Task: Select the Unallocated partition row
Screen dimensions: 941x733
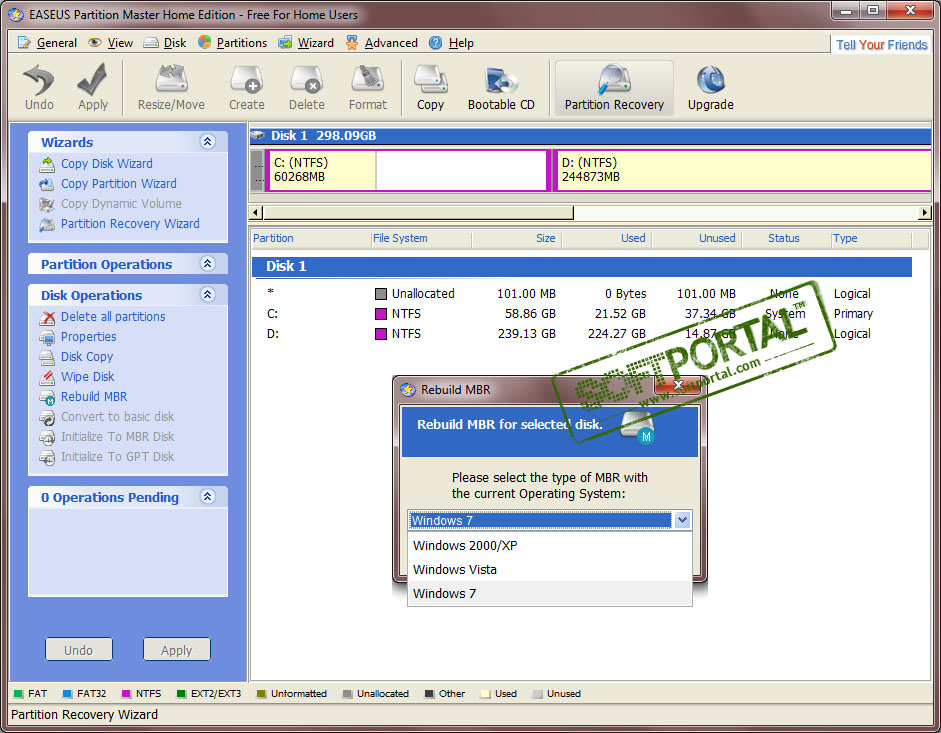Action: click(x=581, y=294)
